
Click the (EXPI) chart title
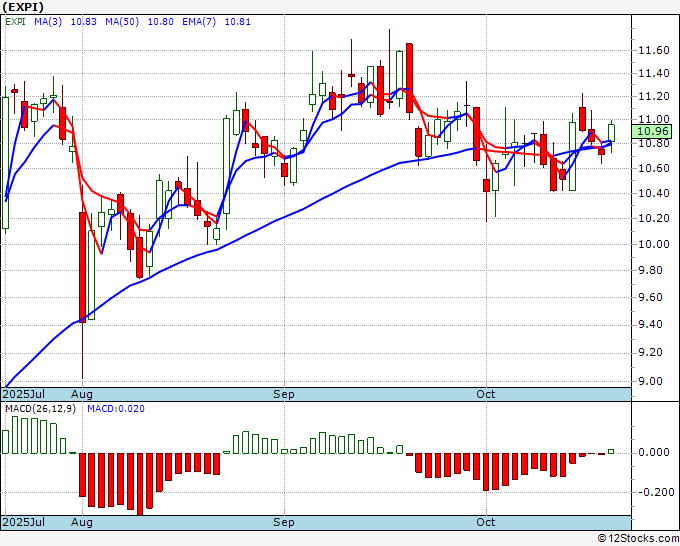coord(23,7)
